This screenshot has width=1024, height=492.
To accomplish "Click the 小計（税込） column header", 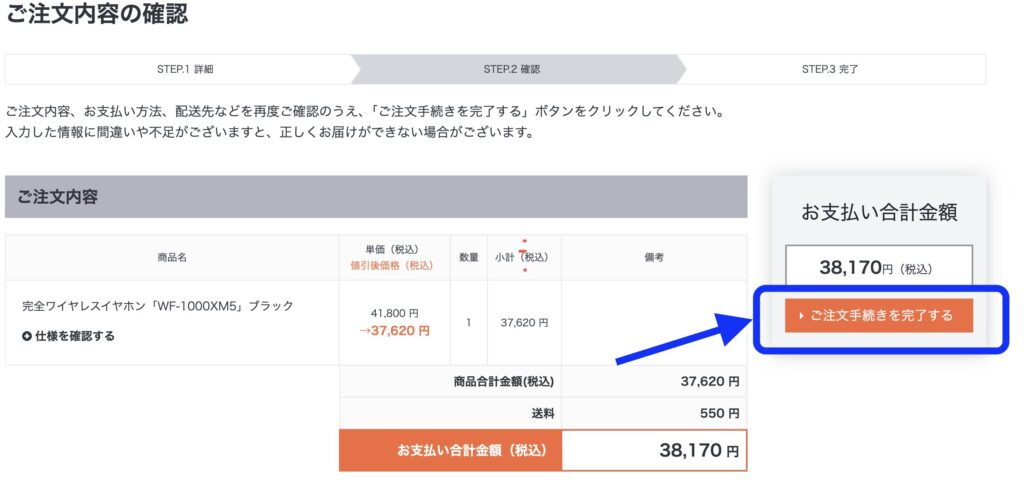I will coord(523,257).
